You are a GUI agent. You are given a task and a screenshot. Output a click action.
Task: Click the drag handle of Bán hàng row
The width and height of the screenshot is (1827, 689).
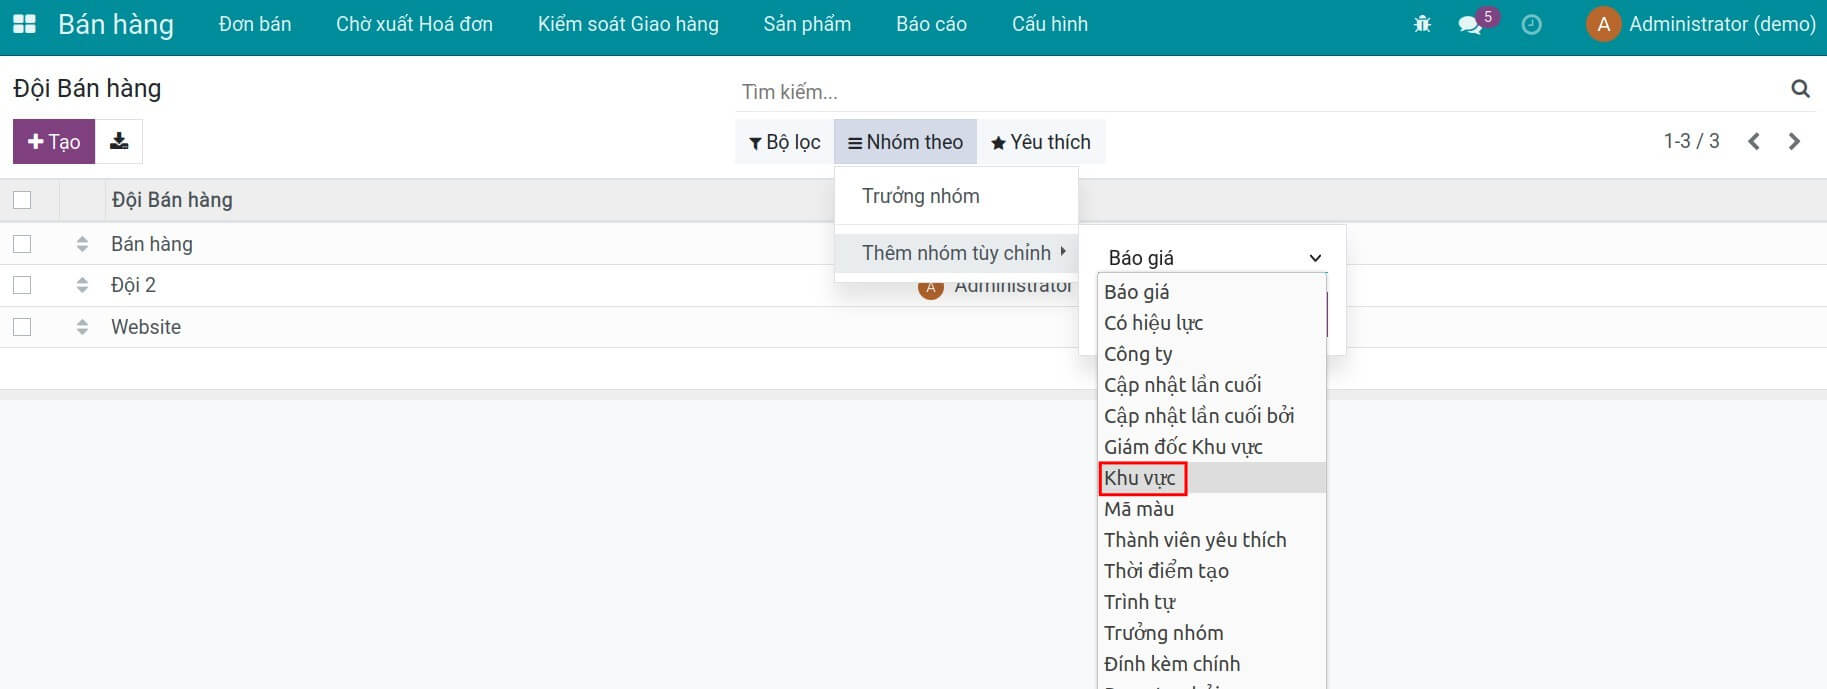[82, 244]
